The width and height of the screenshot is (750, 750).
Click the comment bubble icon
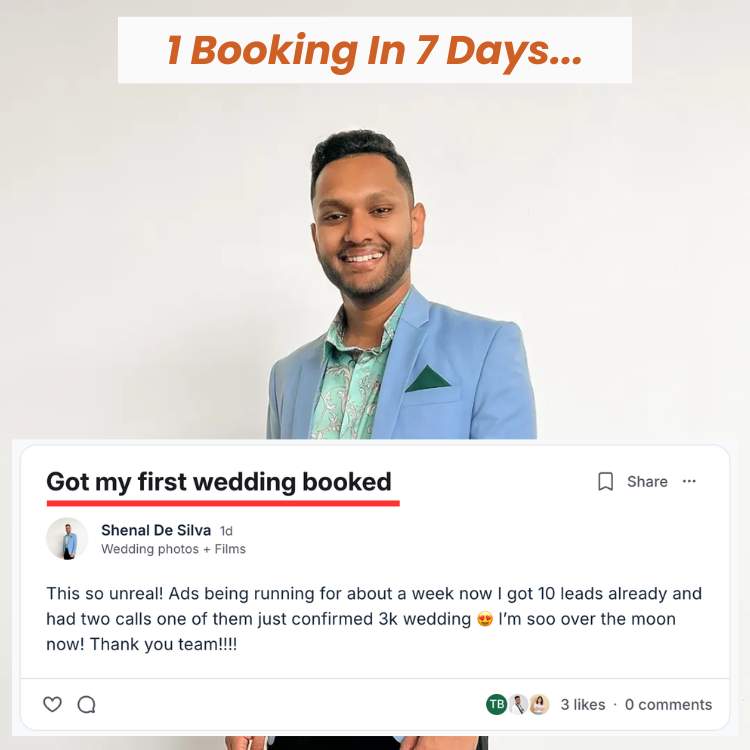coord(87,704)
